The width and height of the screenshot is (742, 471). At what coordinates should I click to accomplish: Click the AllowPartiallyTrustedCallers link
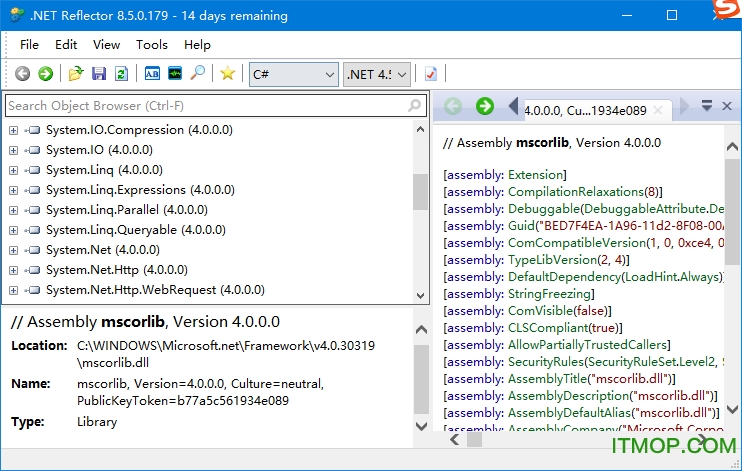click(x=587, y=345)
